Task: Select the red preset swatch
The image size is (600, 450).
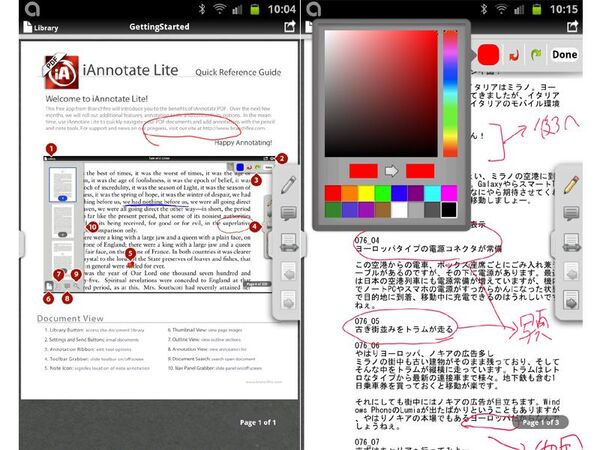Action: (333, 193)
